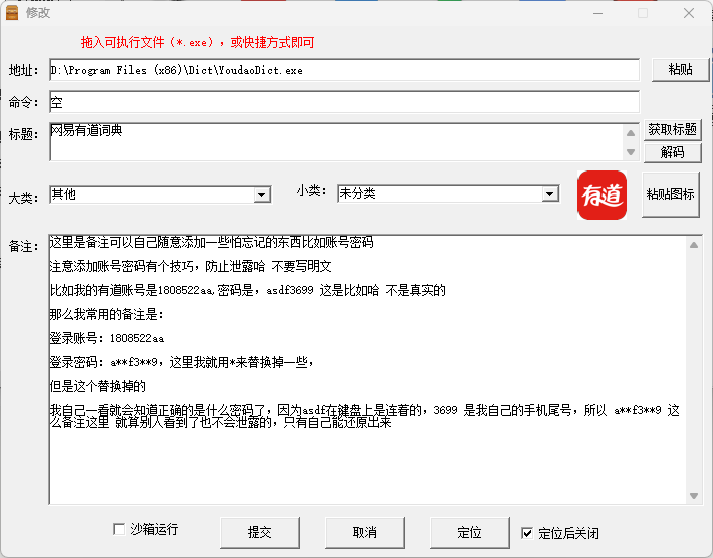Click the title box scroll up arrow
The height and width of the screenshot is (558, 713).
[631, 133]
